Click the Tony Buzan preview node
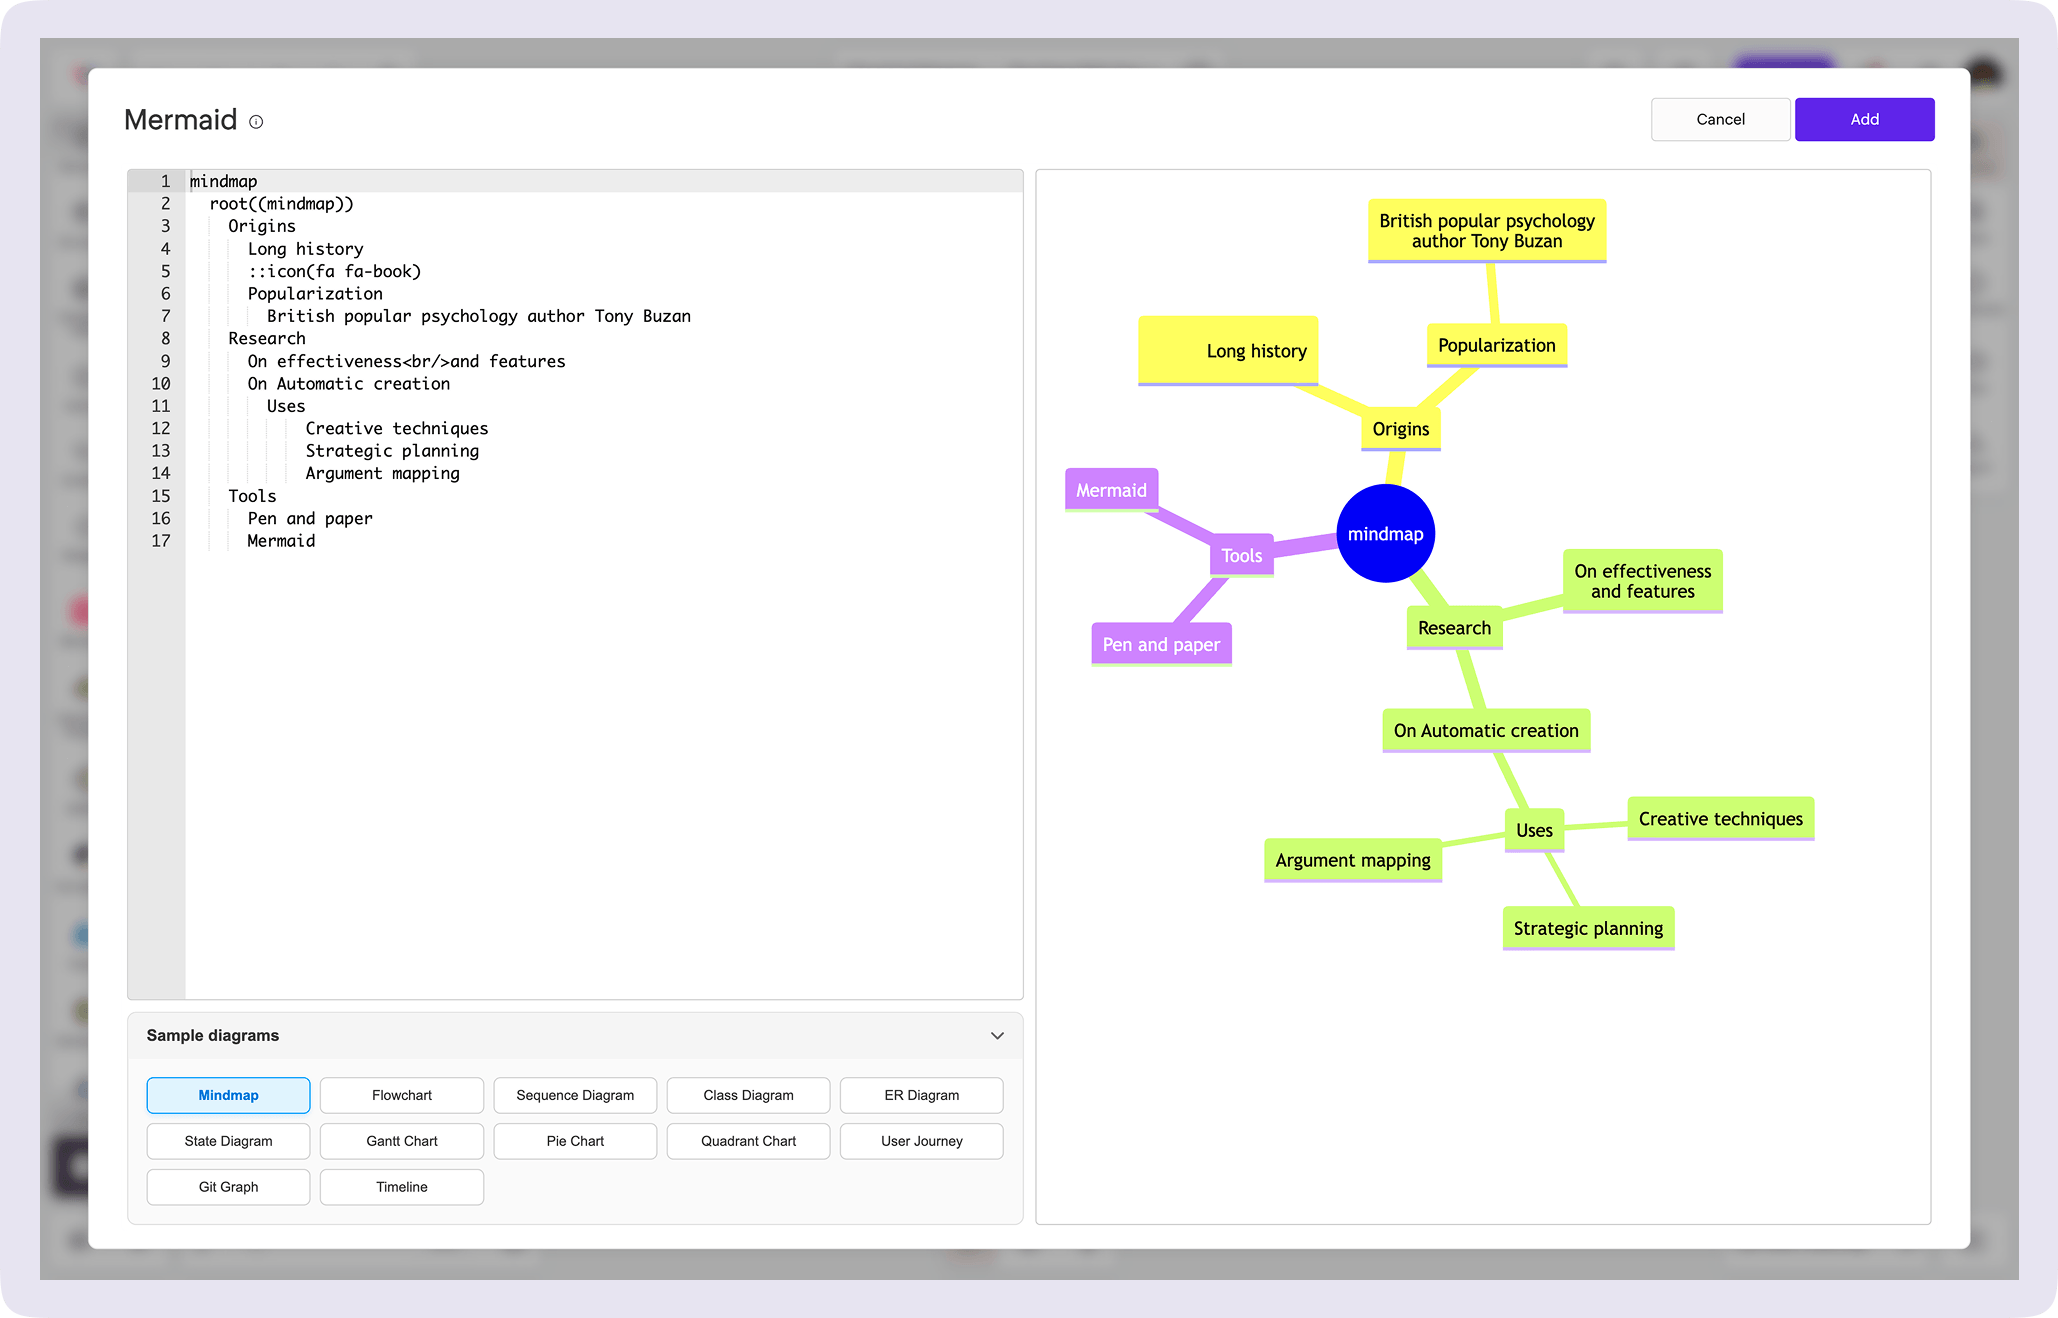 coord(1487,231)
